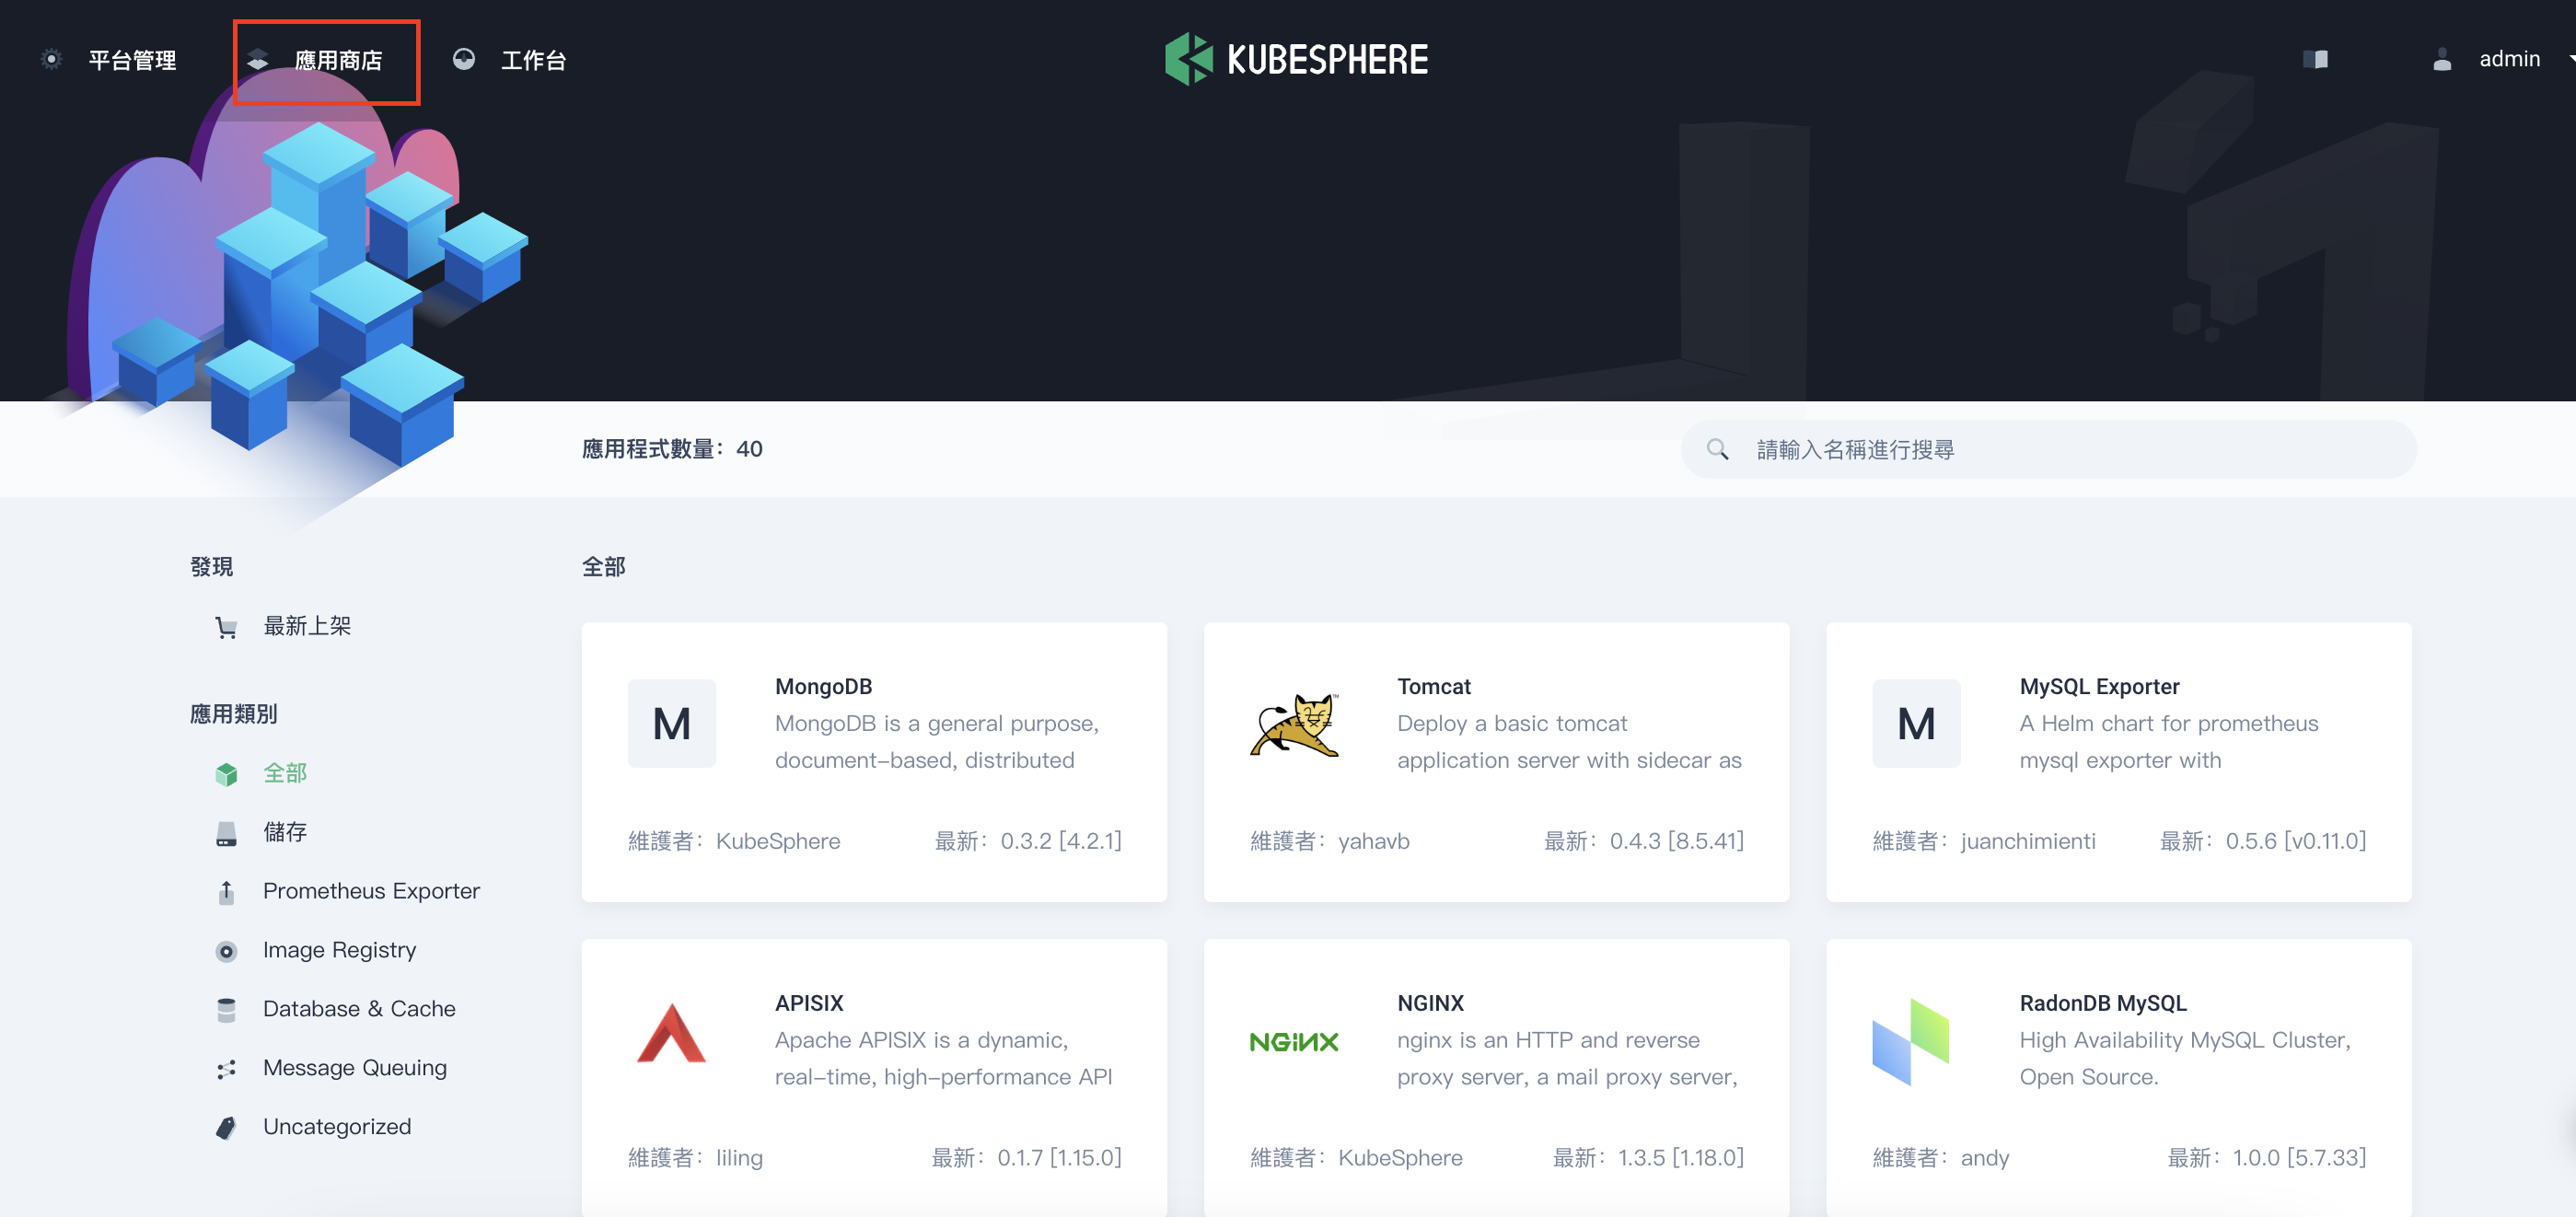Click the KubeSphere logo

(1296, 59)
